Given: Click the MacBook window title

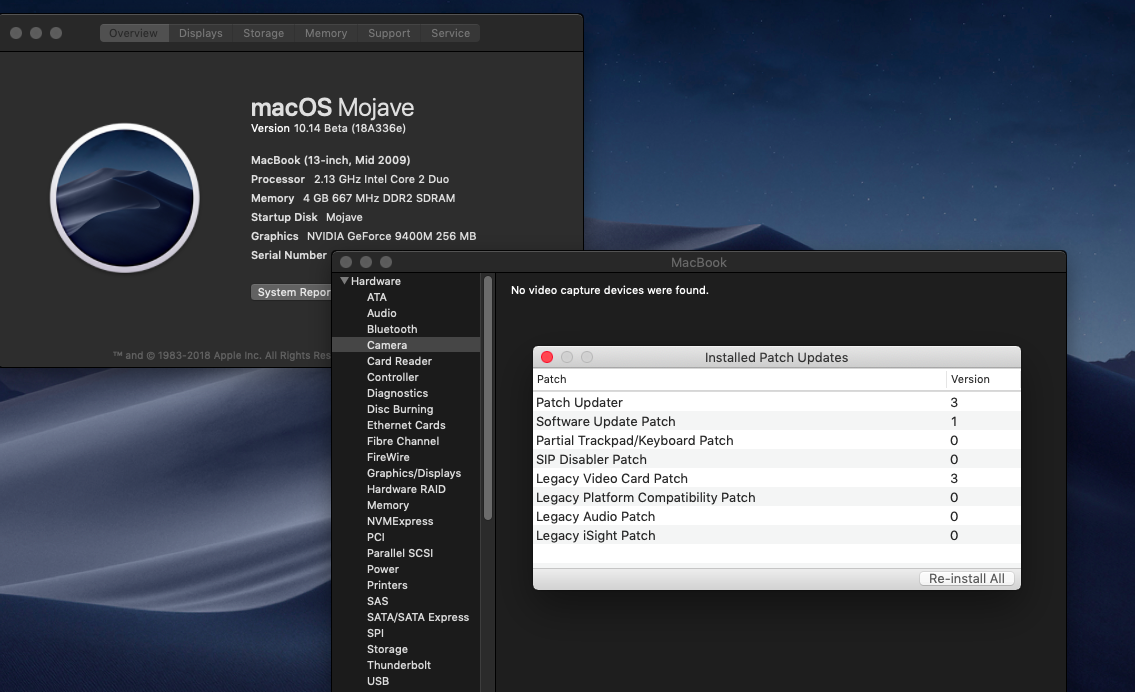Looking at the screenshot, I should (699, 263).
